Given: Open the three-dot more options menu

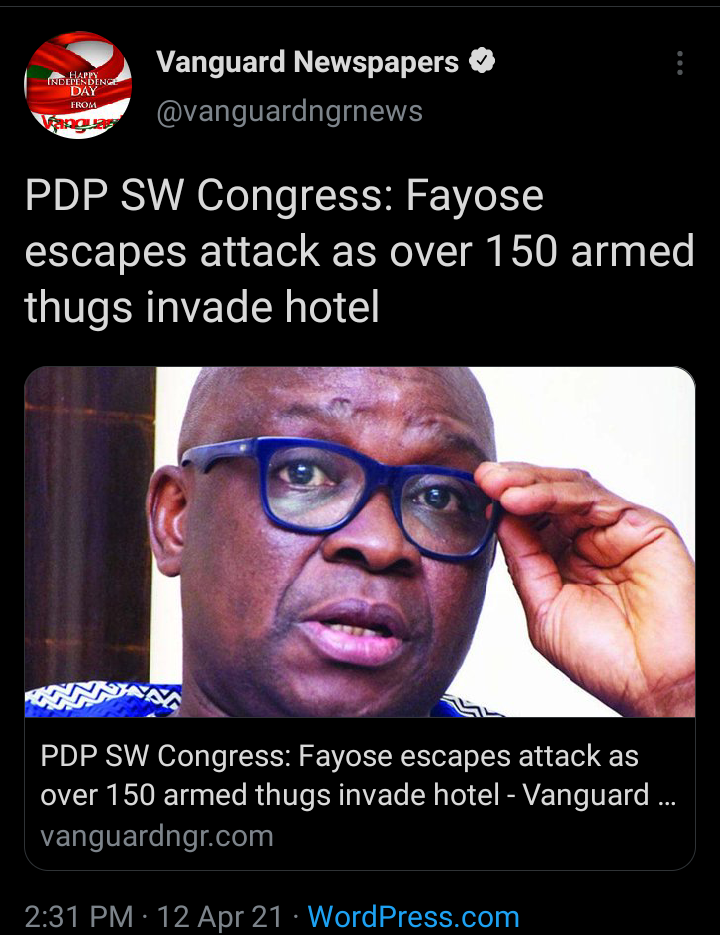Looking at the screenshot, I should (679, 63).
